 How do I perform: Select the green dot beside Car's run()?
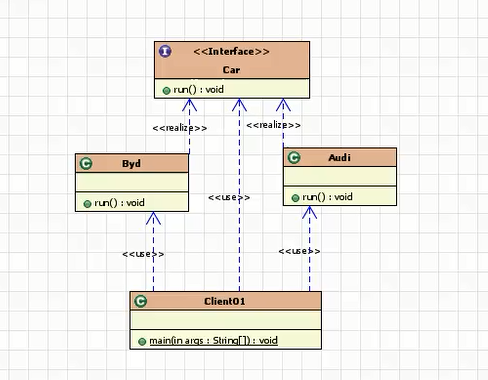[x=166, y=91]
